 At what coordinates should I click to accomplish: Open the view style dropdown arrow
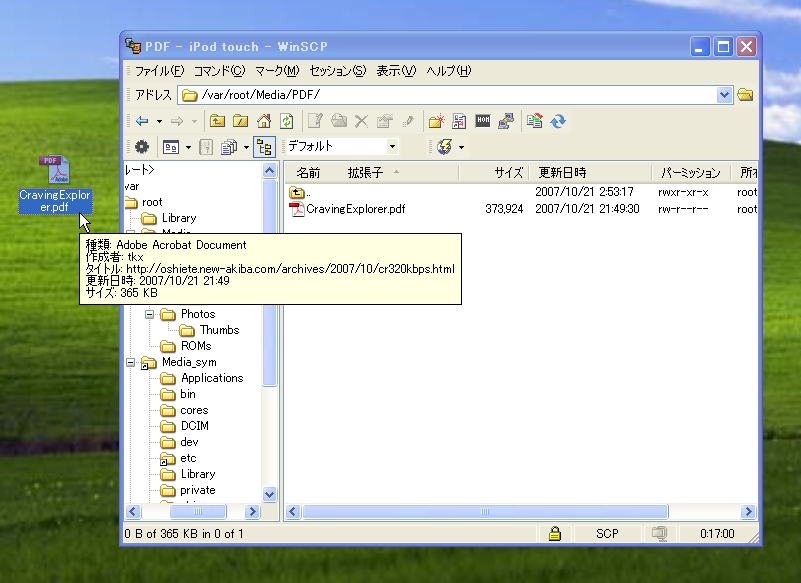[x=188, y=147]
